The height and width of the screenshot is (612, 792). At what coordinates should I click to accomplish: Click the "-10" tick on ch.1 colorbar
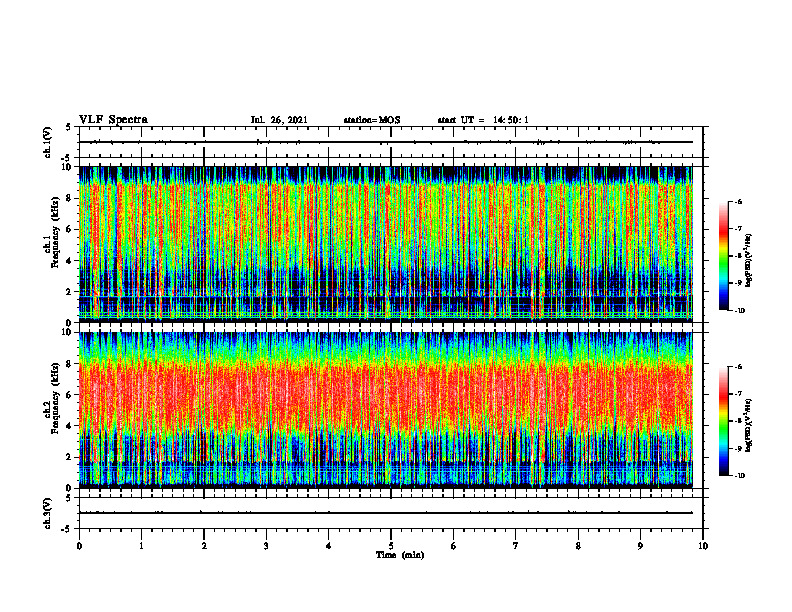tap(739, 310)
